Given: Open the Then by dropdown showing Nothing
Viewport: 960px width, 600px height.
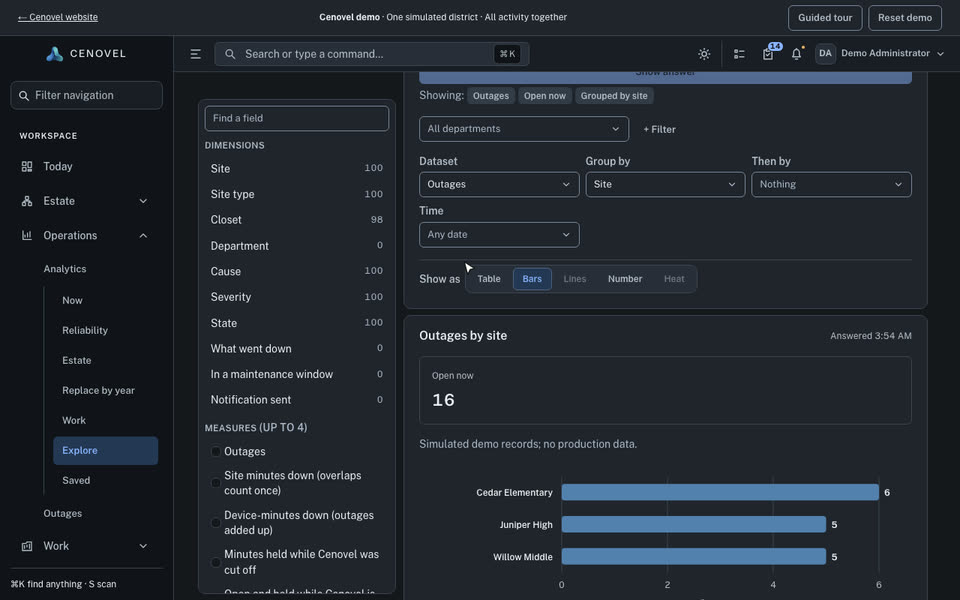Looking at the screenshot, I should click(831, 184).
